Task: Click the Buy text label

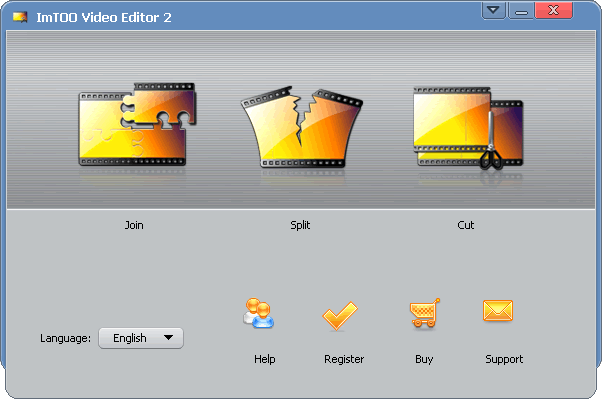Action: [x=424, y=359]
